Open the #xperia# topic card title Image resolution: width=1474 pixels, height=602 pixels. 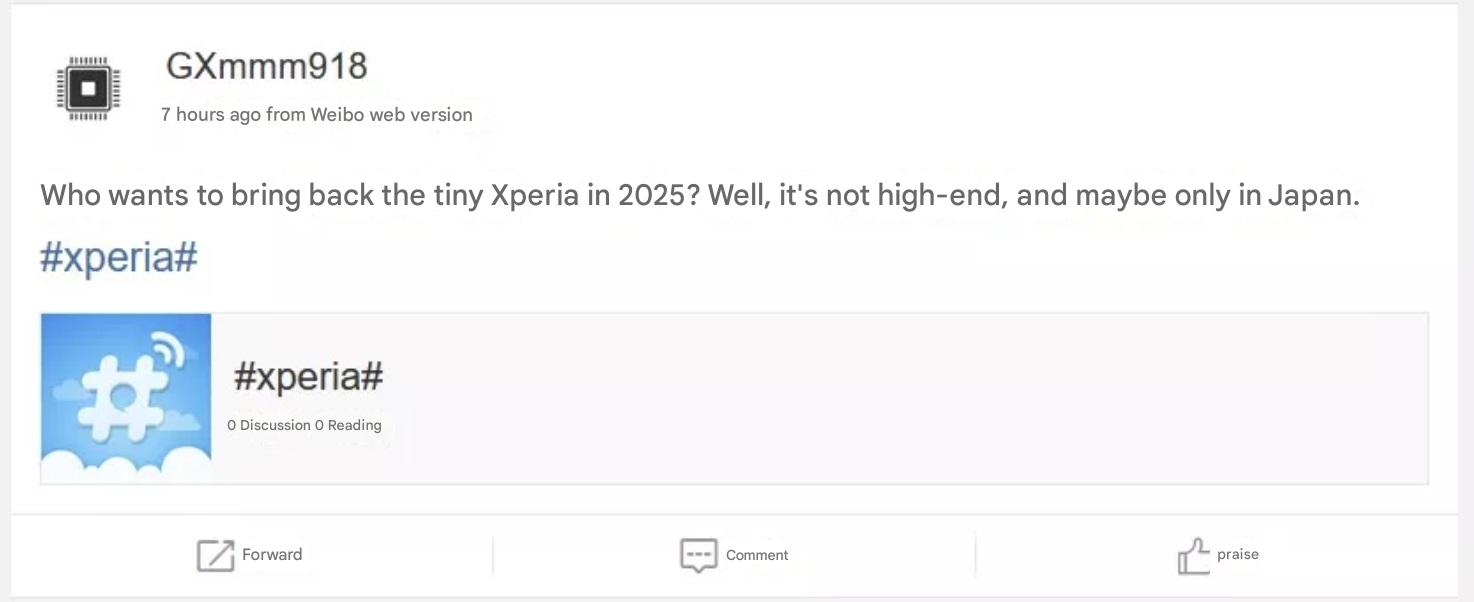(x=308, y=377)
